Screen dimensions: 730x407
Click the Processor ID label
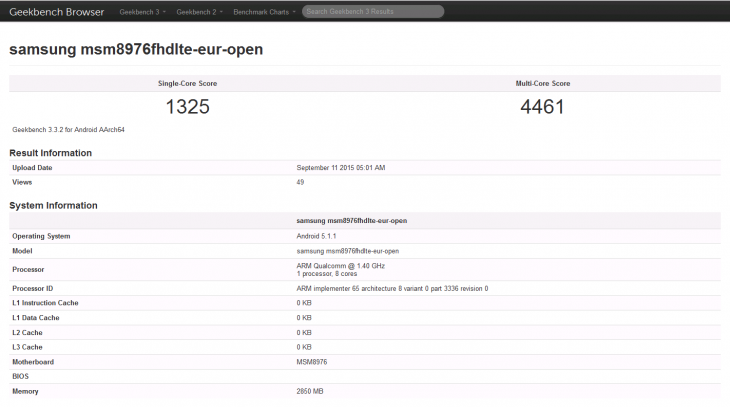33,289
